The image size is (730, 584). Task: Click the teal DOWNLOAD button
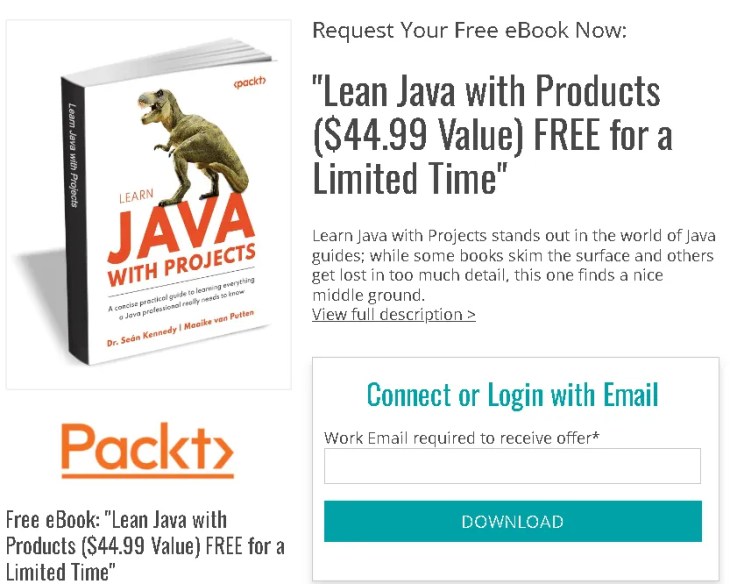[513, 521]
